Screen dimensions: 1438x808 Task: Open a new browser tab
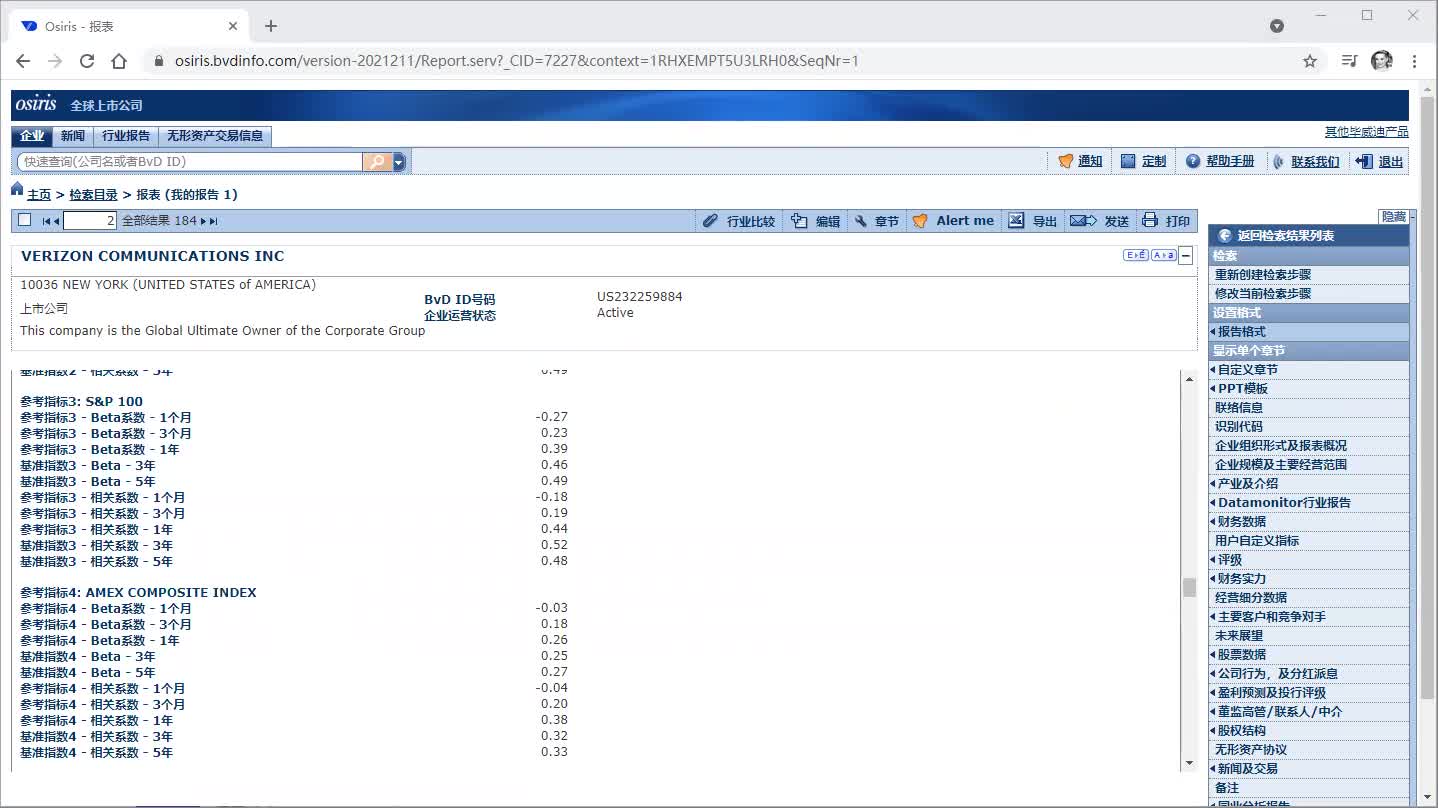tap(271, 26)
